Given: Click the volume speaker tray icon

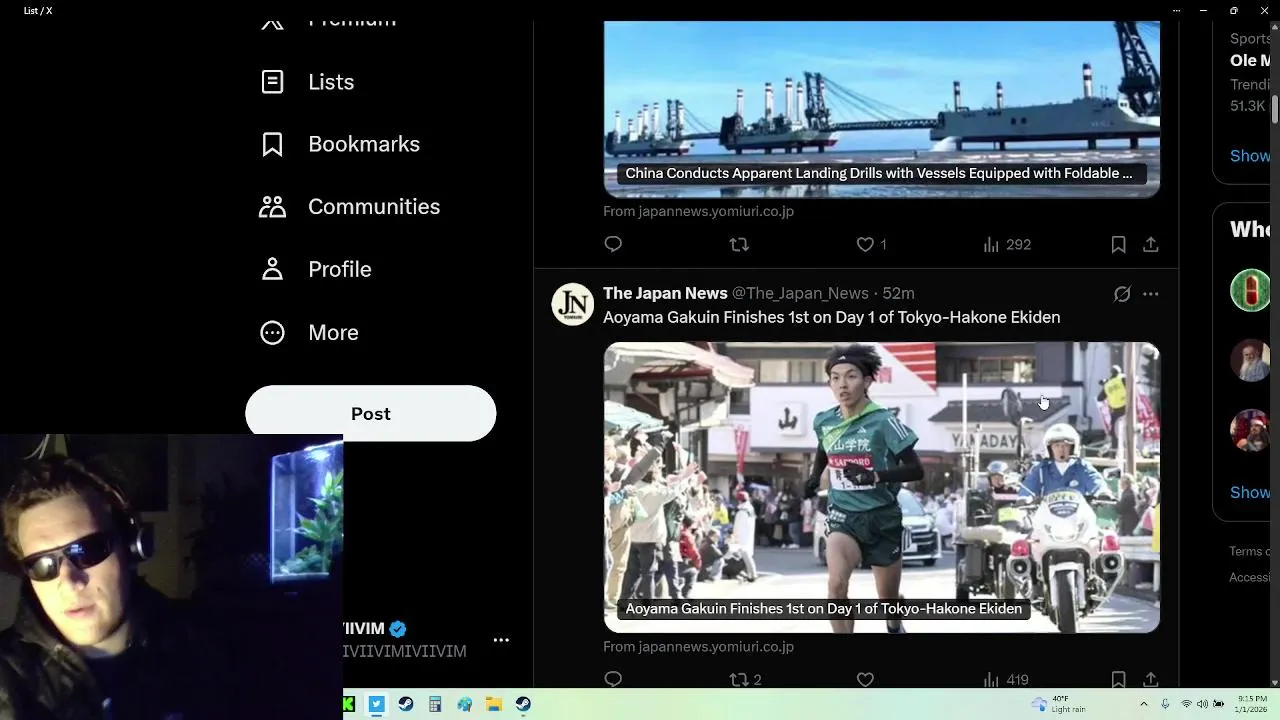Looking at the screenshot, I should click(x=1203, y=704).
